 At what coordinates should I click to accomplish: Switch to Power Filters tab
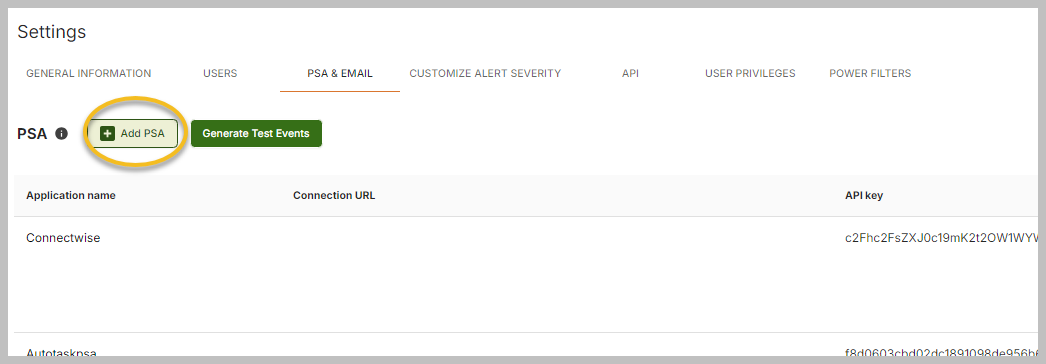(870, 73)
